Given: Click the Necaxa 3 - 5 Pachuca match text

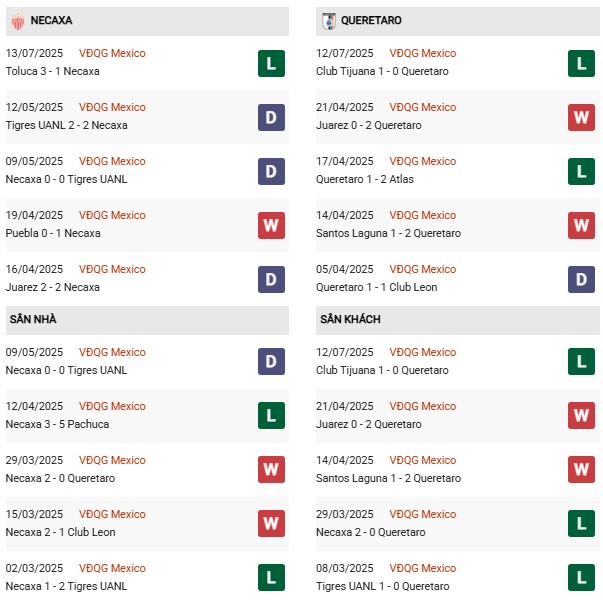Looking at the screenshot, I should click(x=57, y=424).
